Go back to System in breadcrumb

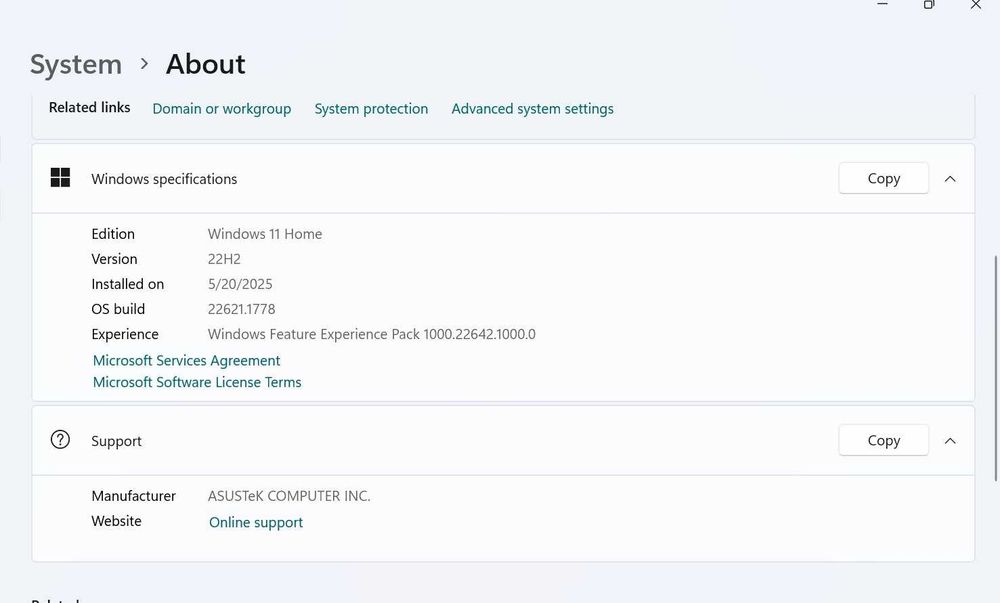point(76,64)
